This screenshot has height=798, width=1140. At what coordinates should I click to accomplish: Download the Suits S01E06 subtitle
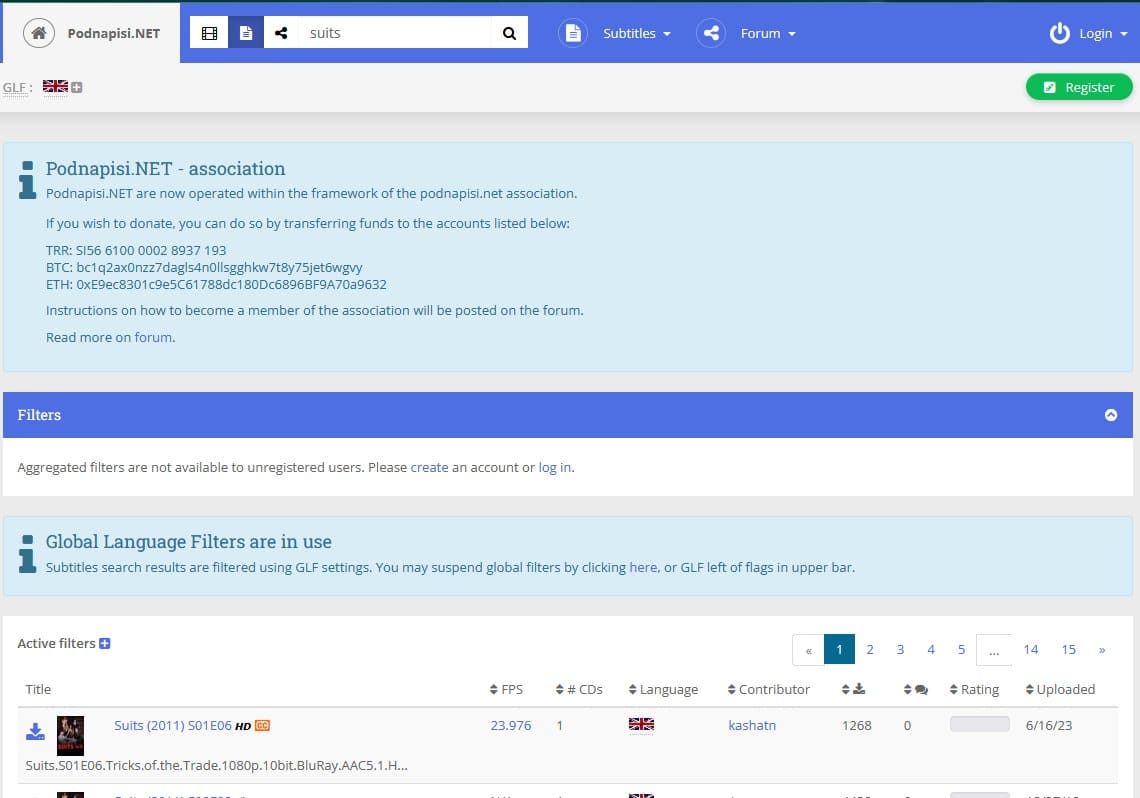pos(35,731)
